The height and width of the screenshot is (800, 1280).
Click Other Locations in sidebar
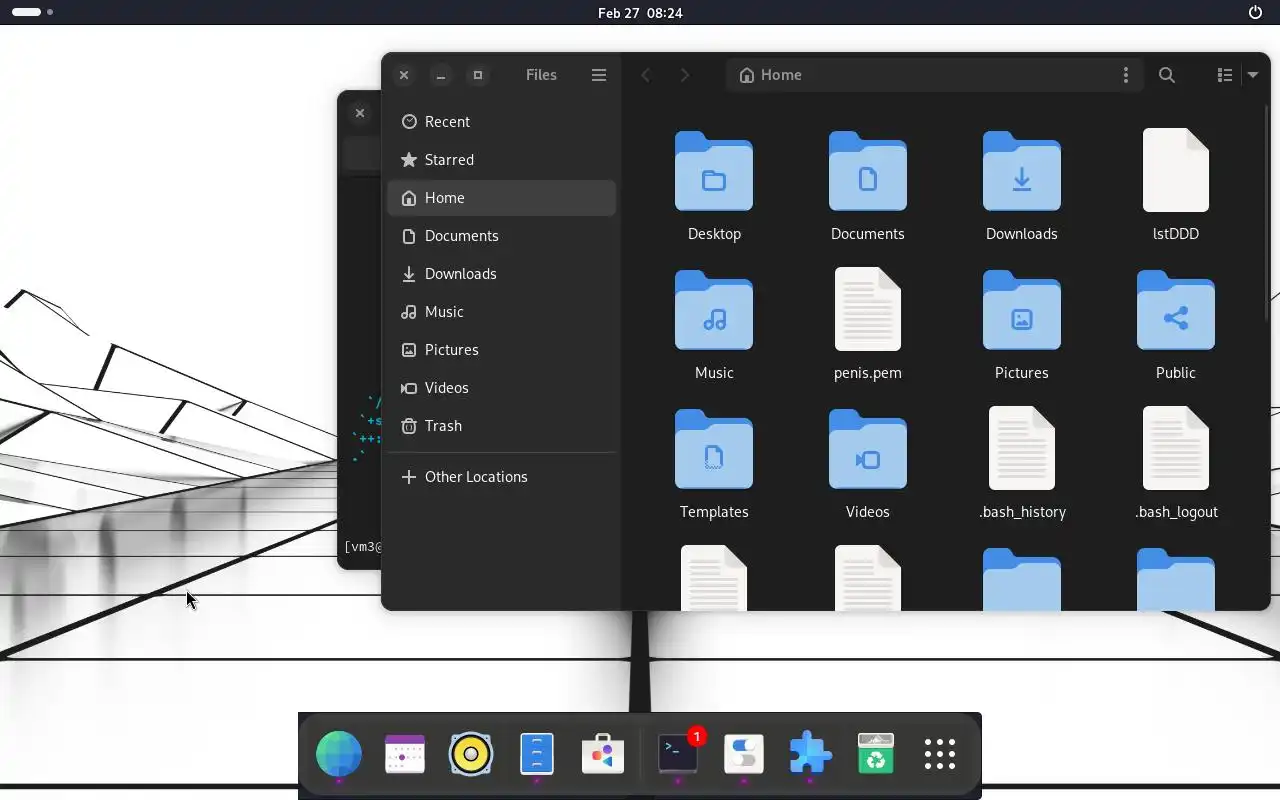[501, 477]
